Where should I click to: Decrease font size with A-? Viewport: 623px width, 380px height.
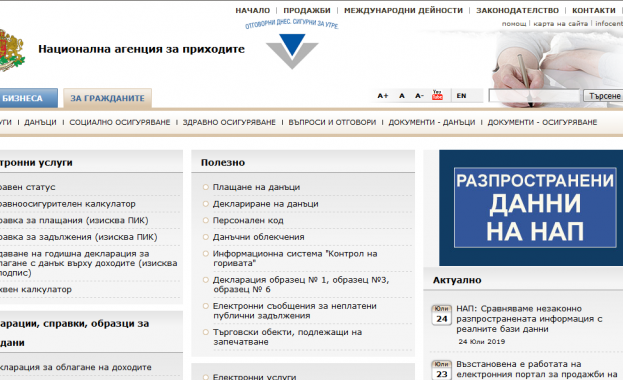[419, 96]
